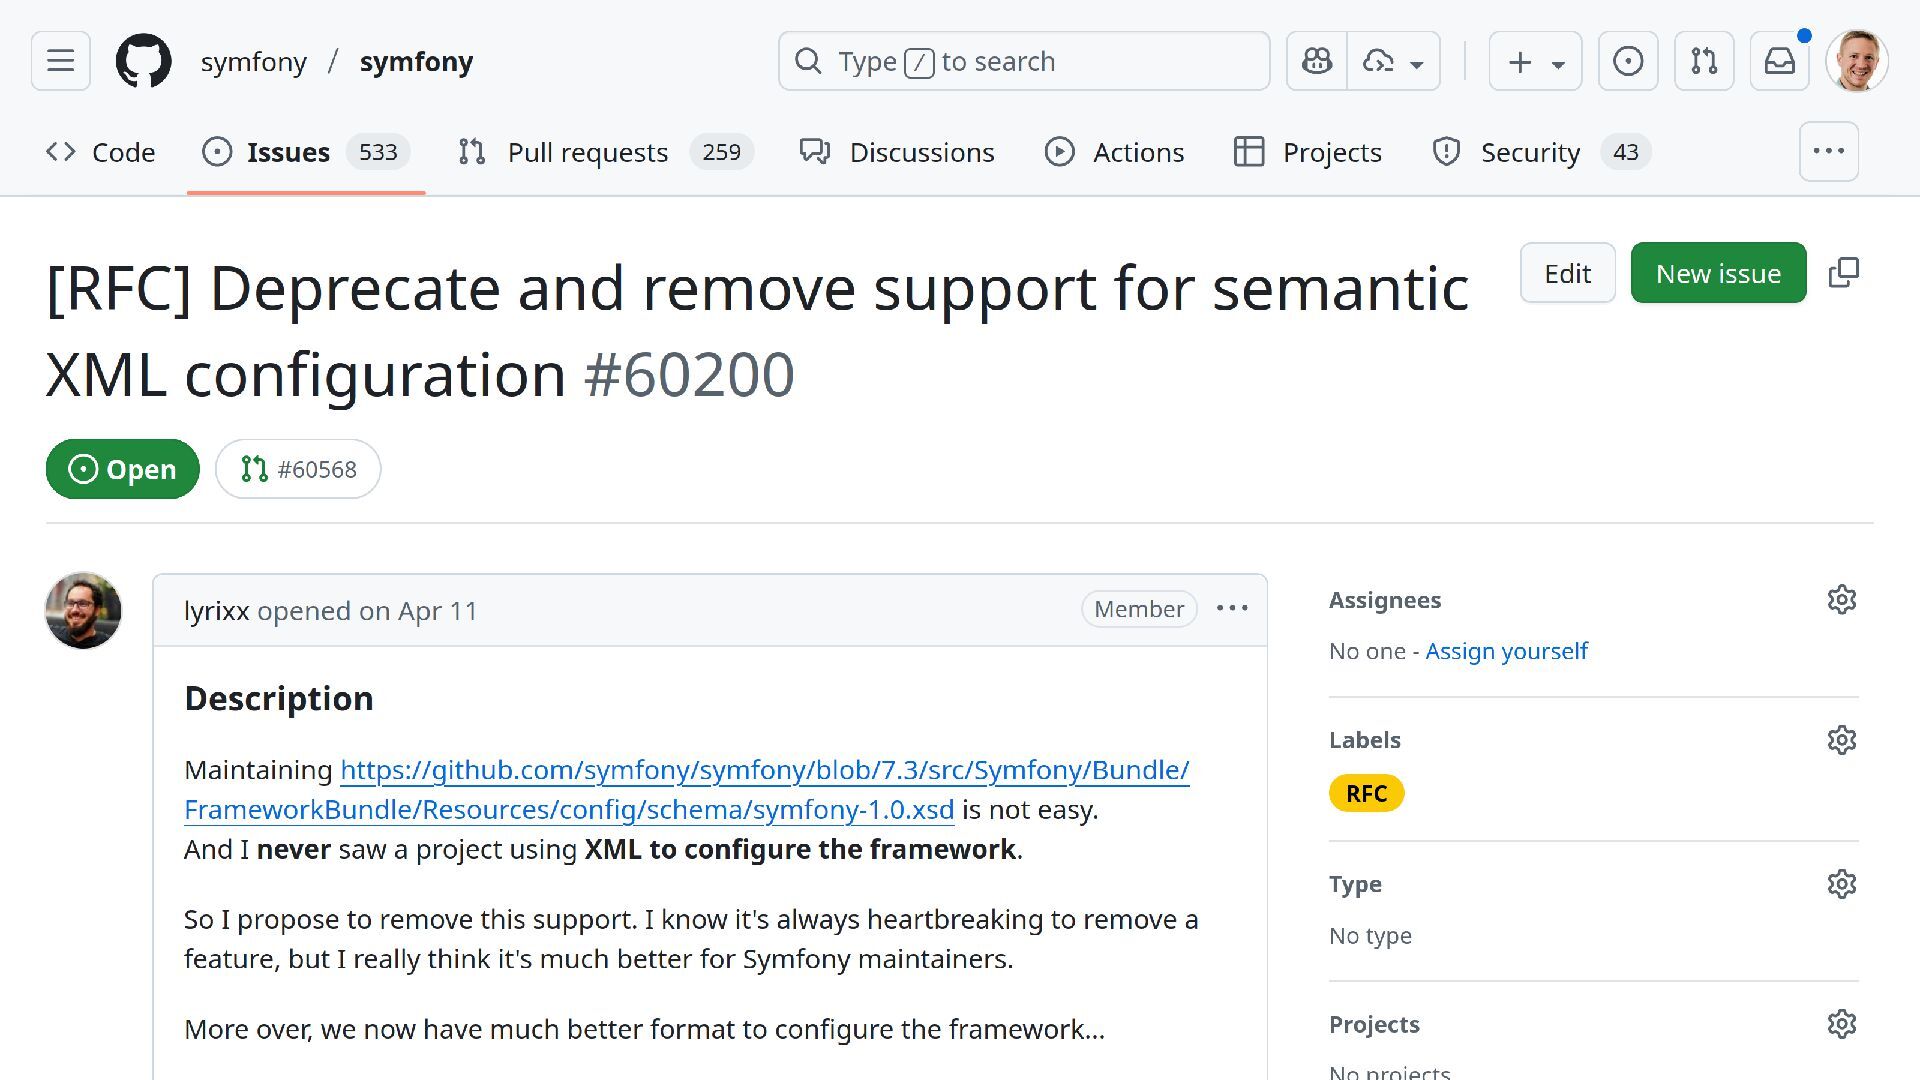1920x1080 pixels.
Task: Open Copilot chat icon
Action: tap(1316, 61)
